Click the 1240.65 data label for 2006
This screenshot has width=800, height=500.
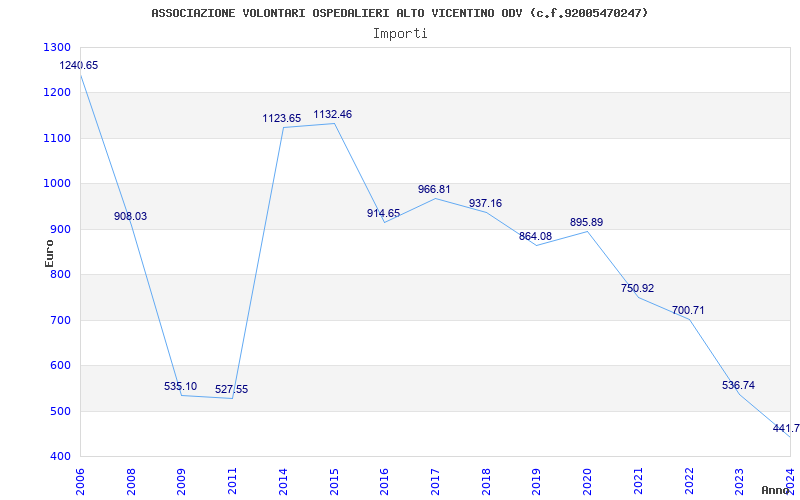pos(79,65)
